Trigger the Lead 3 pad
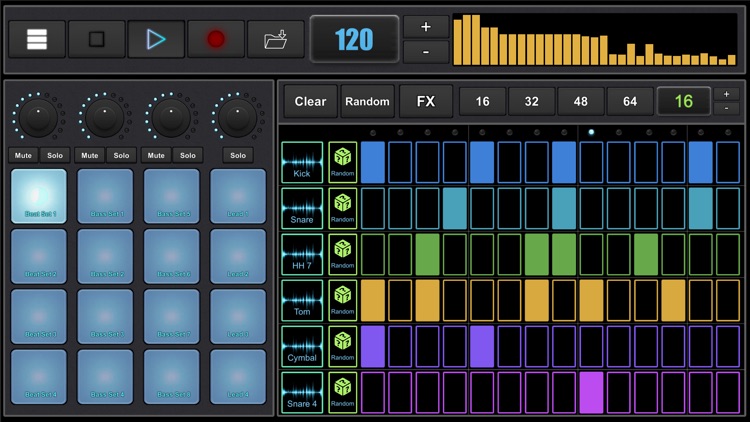 click(x=238, y=317)
